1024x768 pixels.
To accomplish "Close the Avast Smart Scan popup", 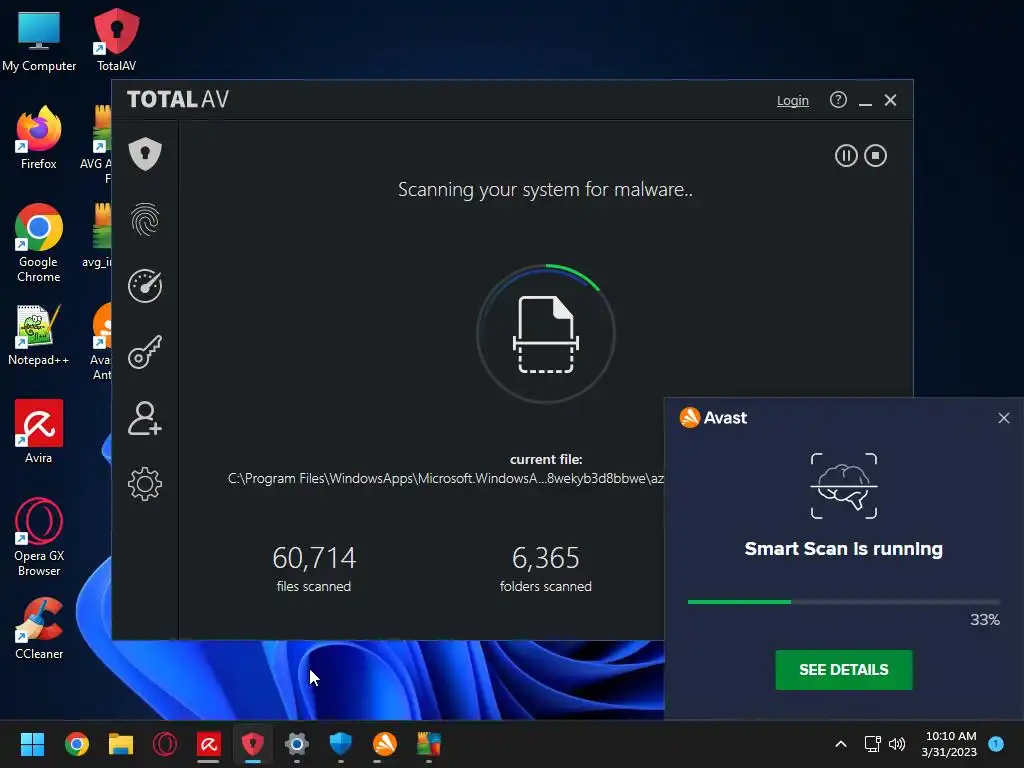I will pyautogui.click(x=1004, y=418).
